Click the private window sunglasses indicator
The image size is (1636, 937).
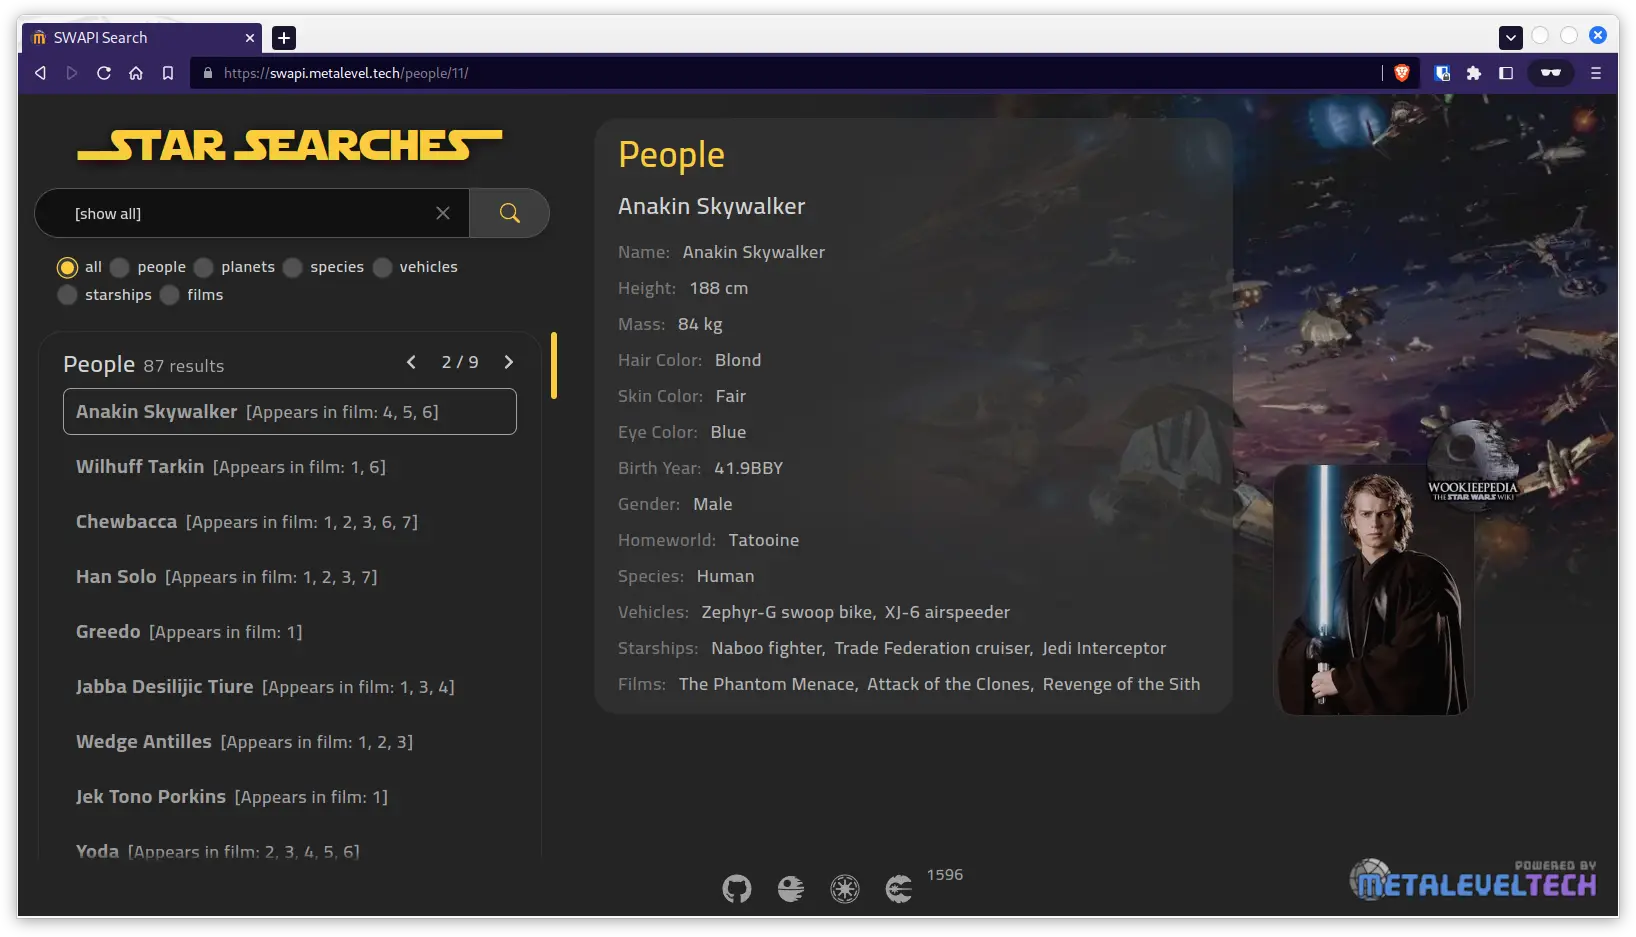click(x=1551, y=73)
